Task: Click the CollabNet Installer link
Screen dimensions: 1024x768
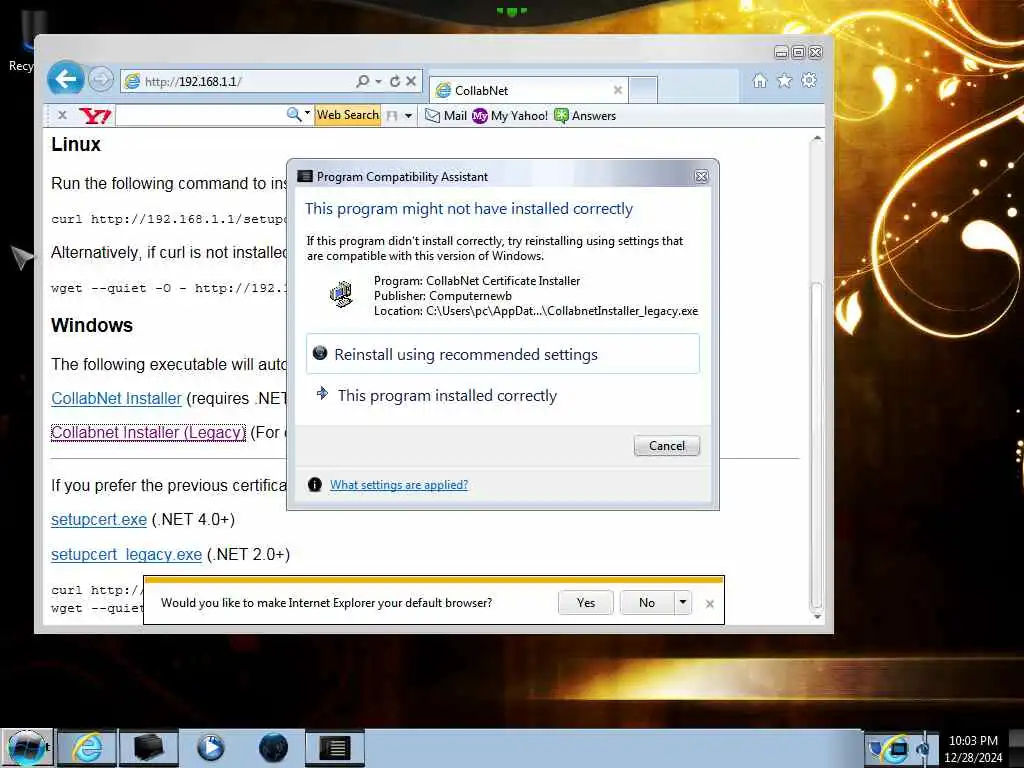Action: (116, 398)
